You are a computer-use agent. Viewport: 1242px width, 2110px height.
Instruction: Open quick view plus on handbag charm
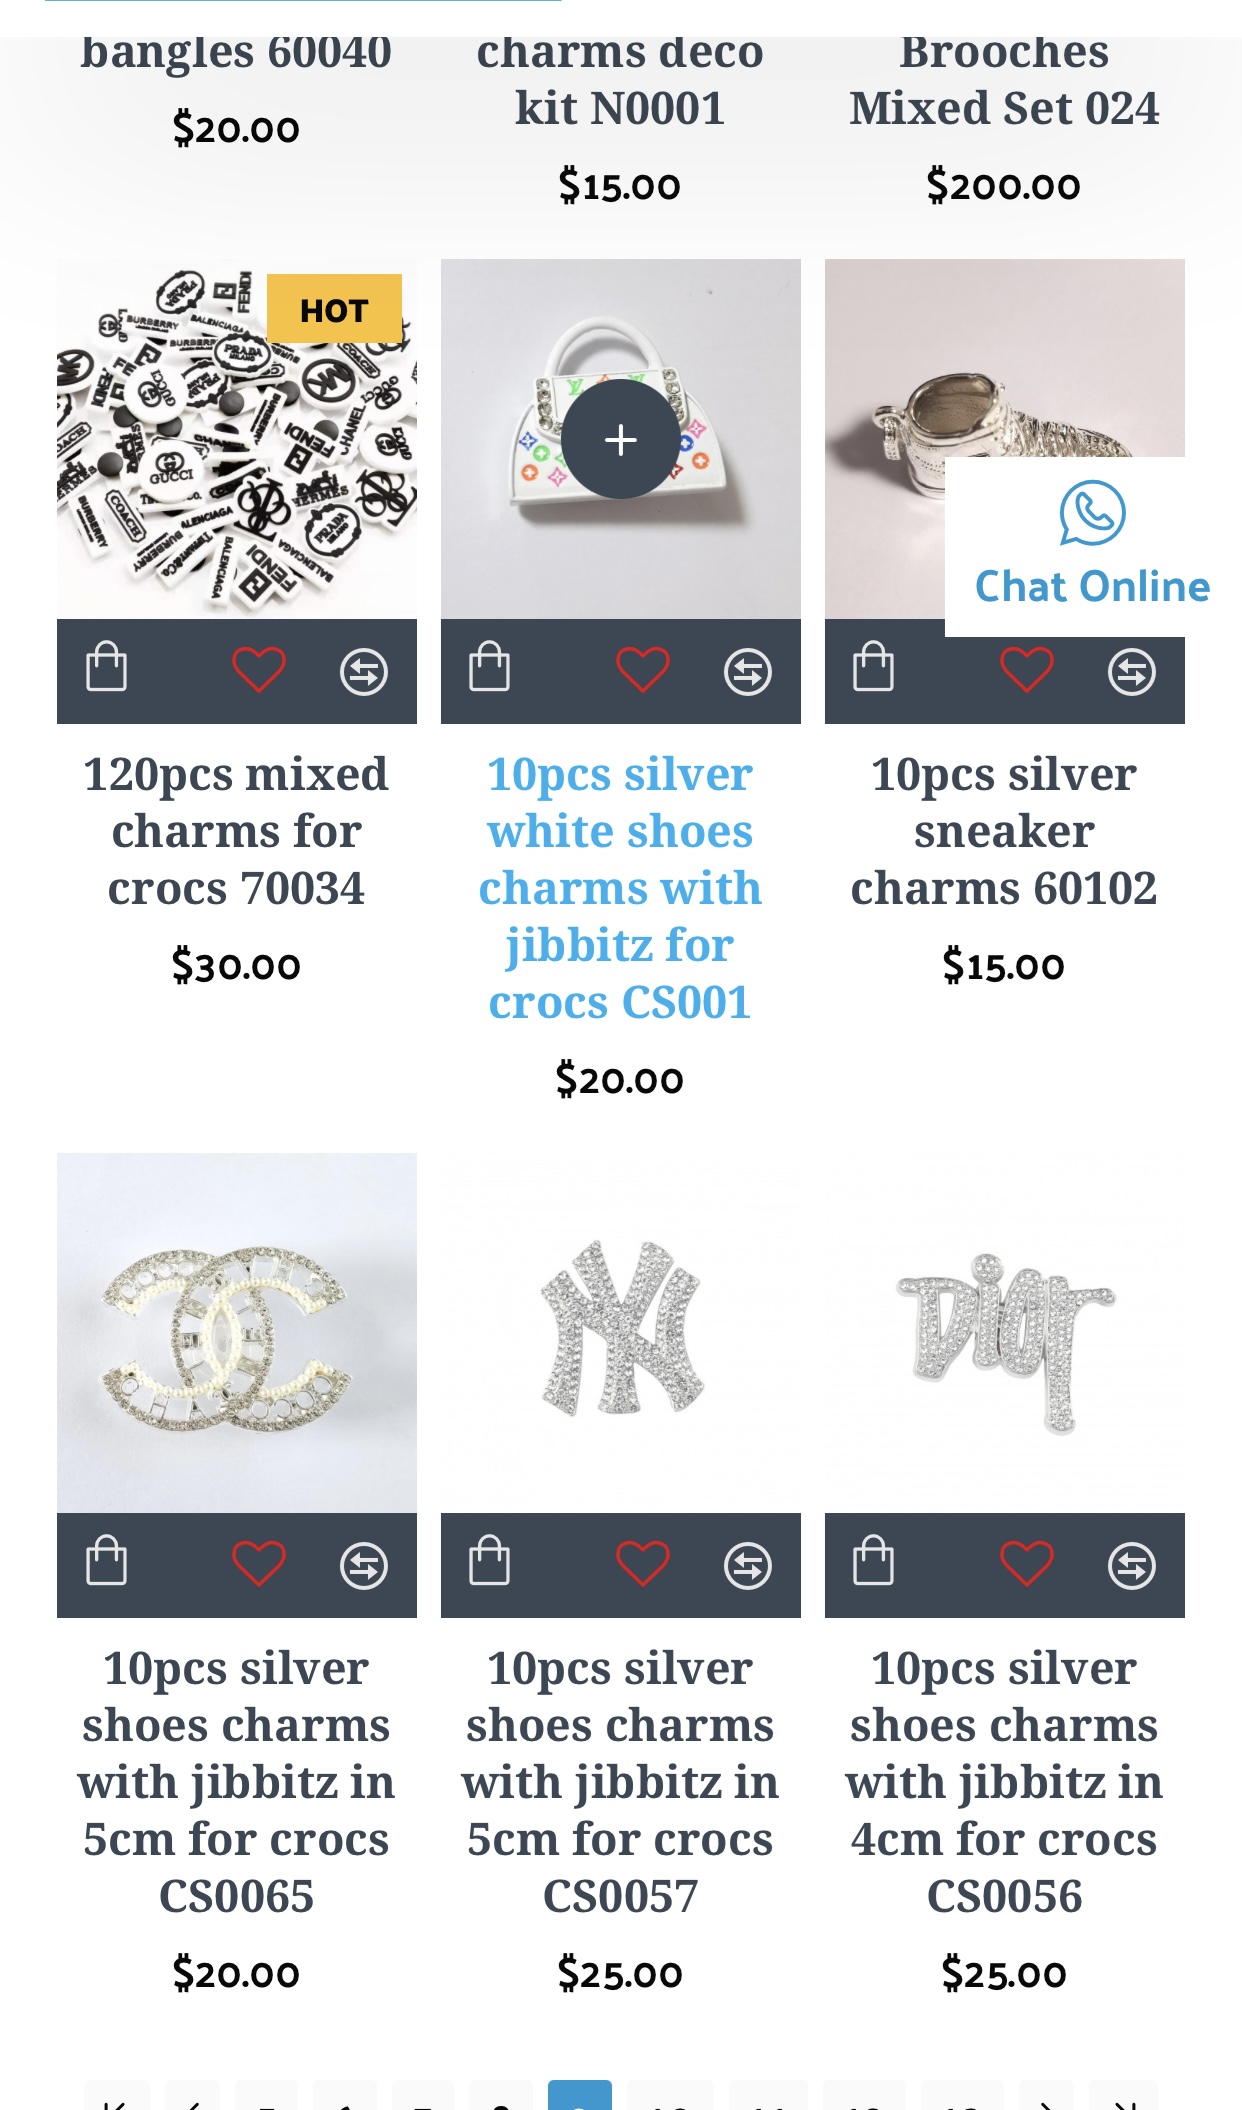tap(621, 439)
